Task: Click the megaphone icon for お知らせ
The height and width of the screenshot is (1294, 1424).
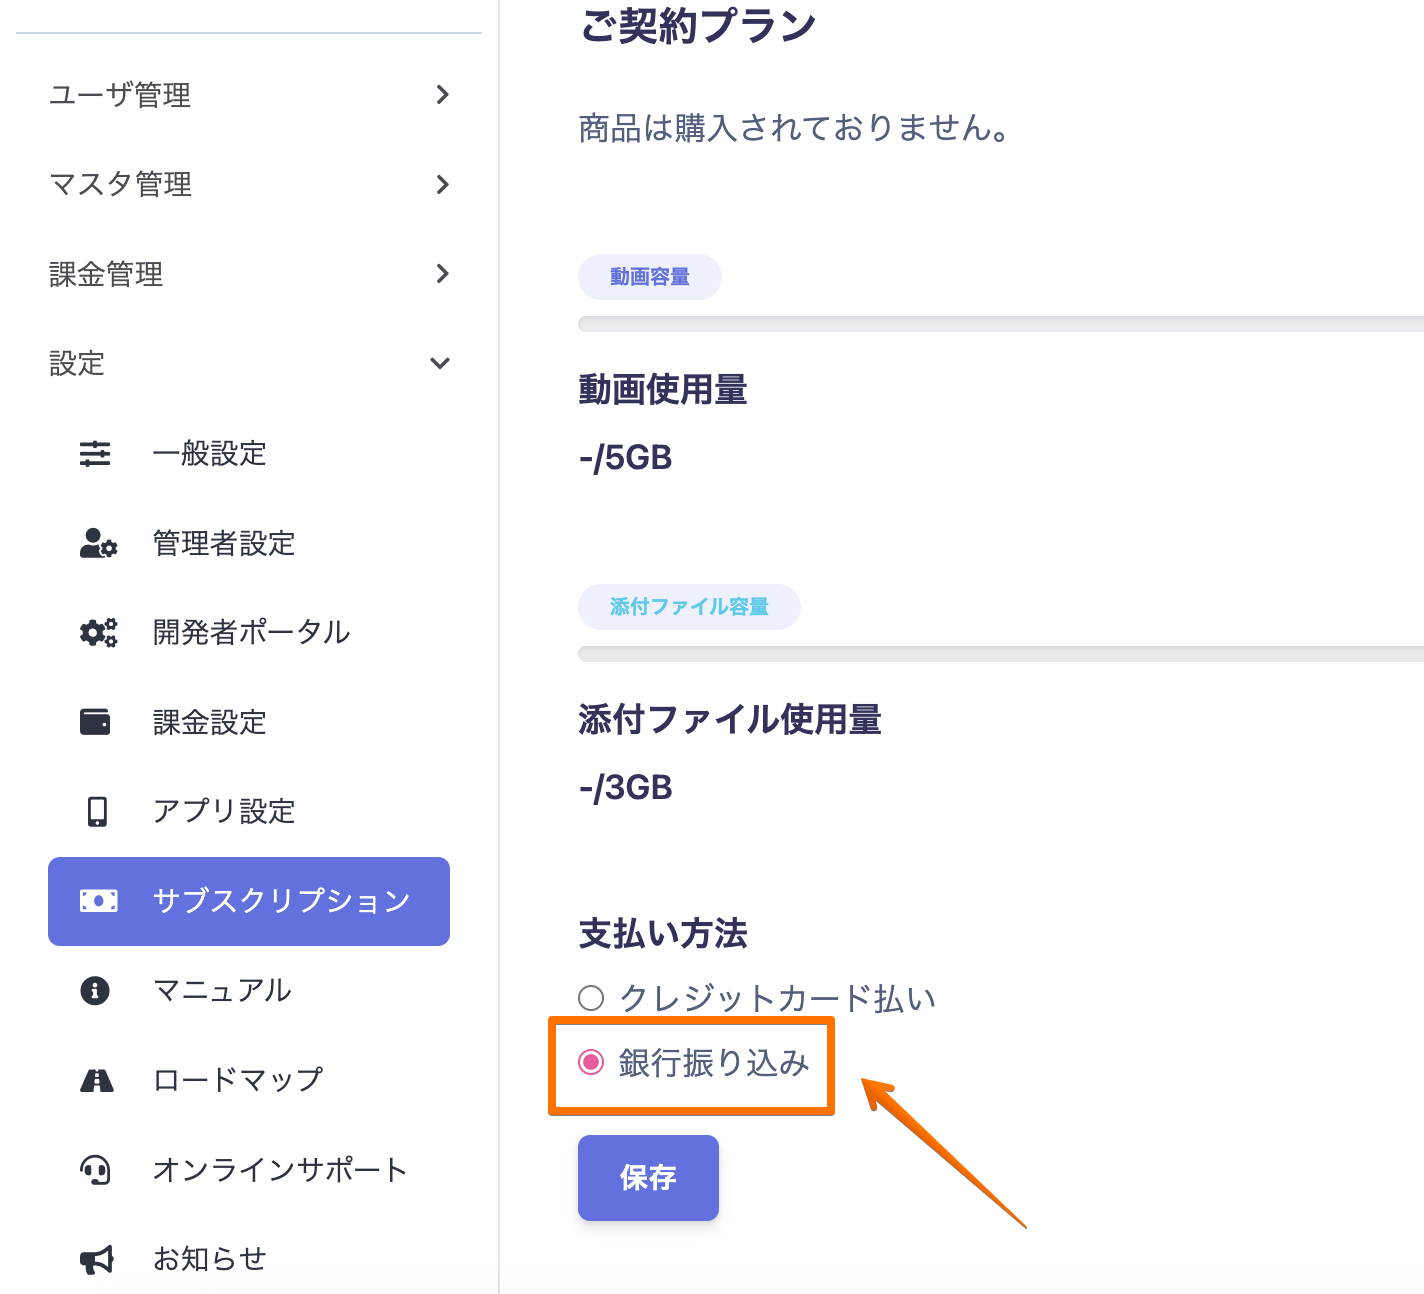Action: pos(97,1259)
